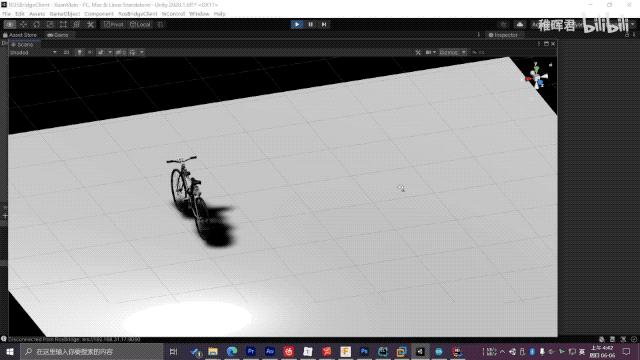
Task: Open the Gizmos dropdown
Action: coord(453,52)
